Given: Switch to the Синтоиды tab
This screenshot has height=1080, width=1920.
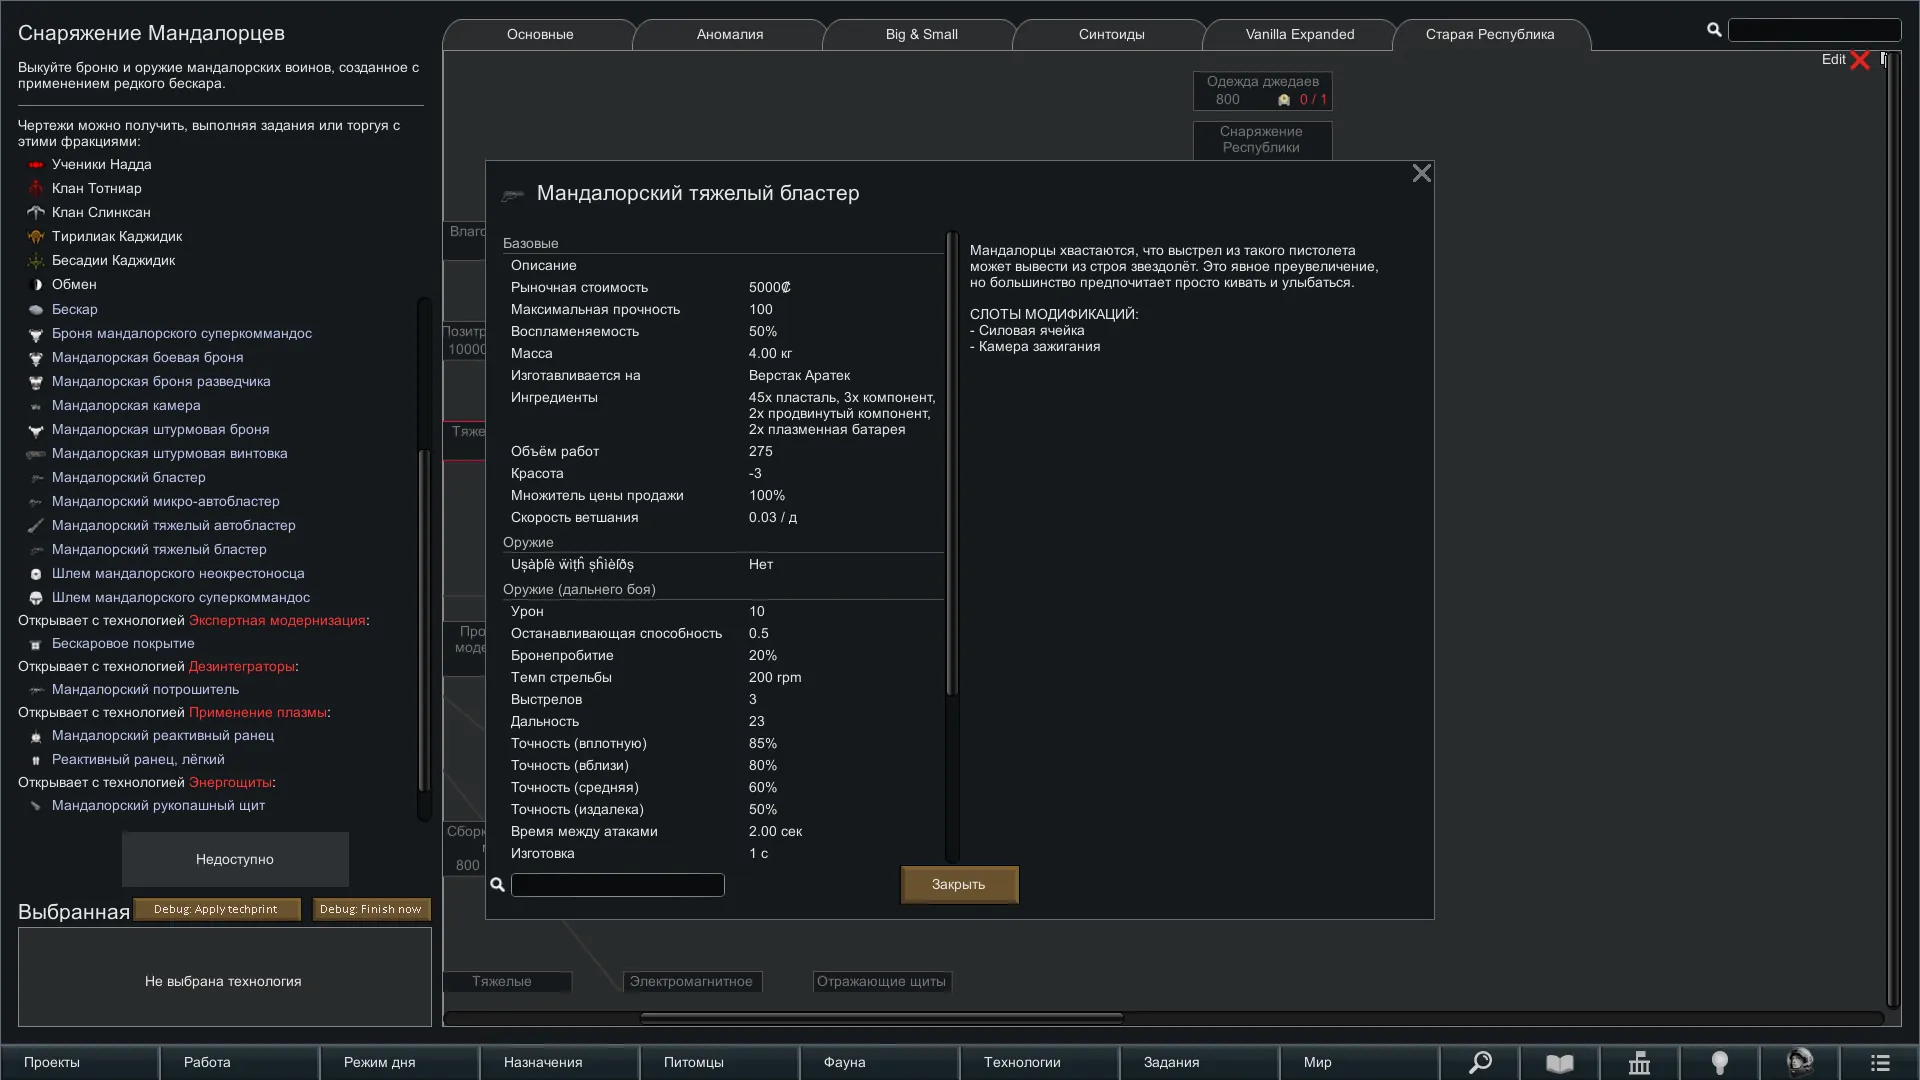Looking at the screenshot, I should coord(1111,34).
